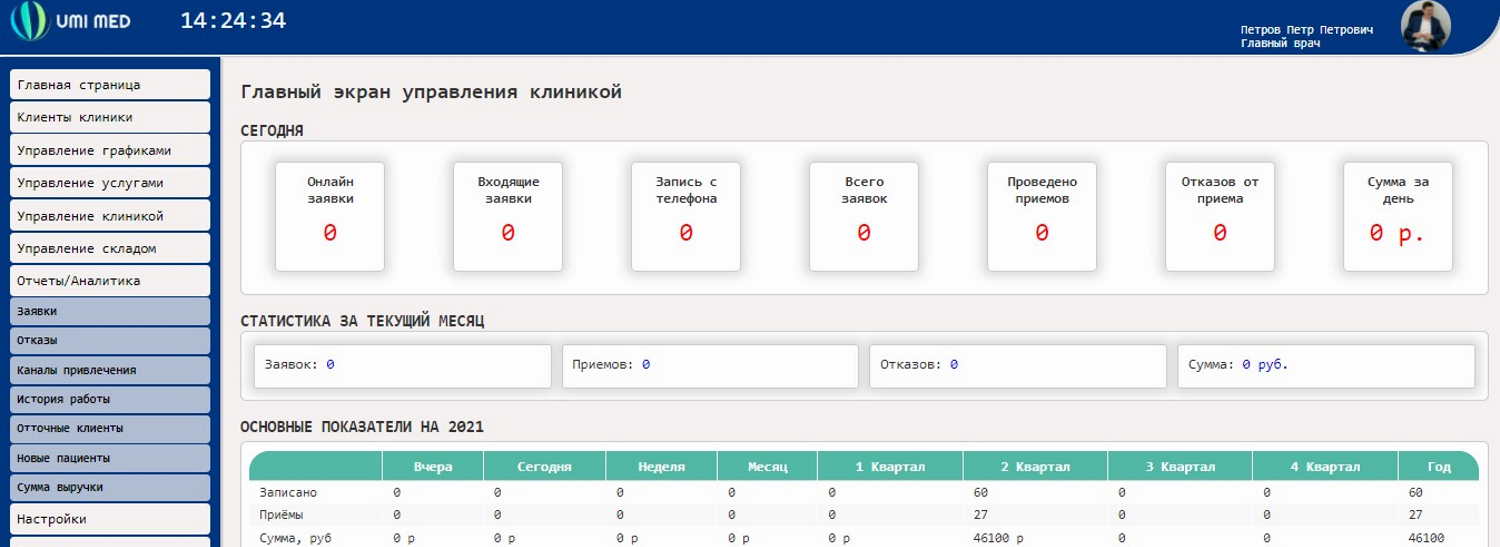Viewport: 1500px width, 547px height.
Task: Click the СЕГОДНЯ section heading
Action: (x=272, y=130)
